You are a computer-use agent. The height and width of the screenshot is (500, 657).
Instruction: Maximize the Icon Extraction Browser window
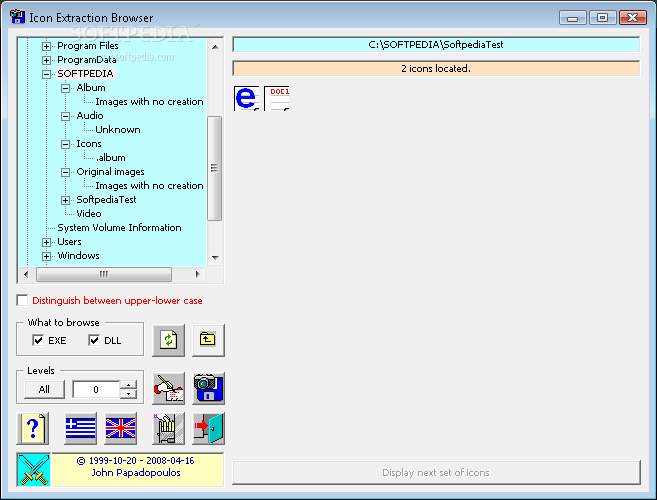pyautogui.click(x=602, y=18)
